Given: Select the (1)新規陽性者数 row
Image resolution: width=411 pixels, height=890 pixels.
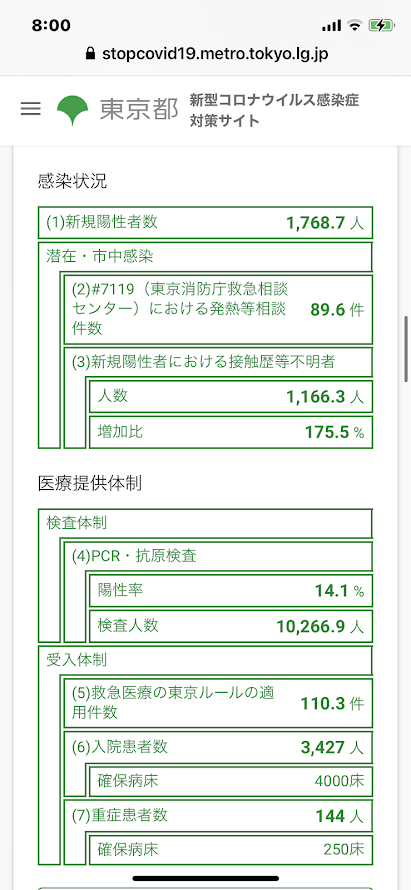Looking at the screenshot, I should [206, 222].
